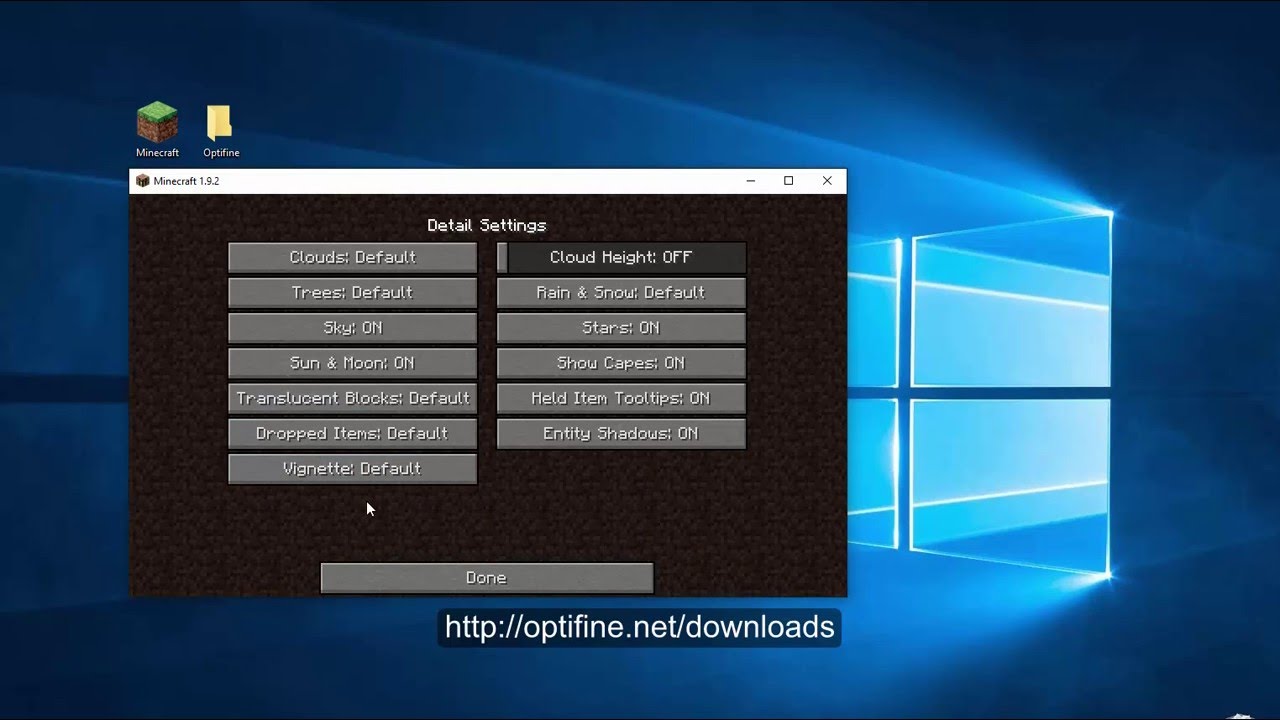
Task: Toggle Sky: ON setting
Action: [x=352, y=328]
